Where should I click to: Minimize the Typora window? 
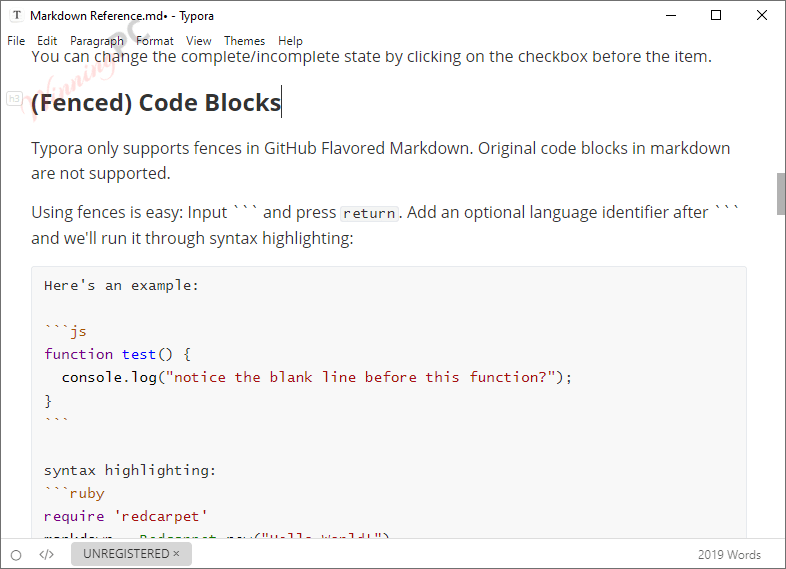pyautogui.click(x=670, y=15)
